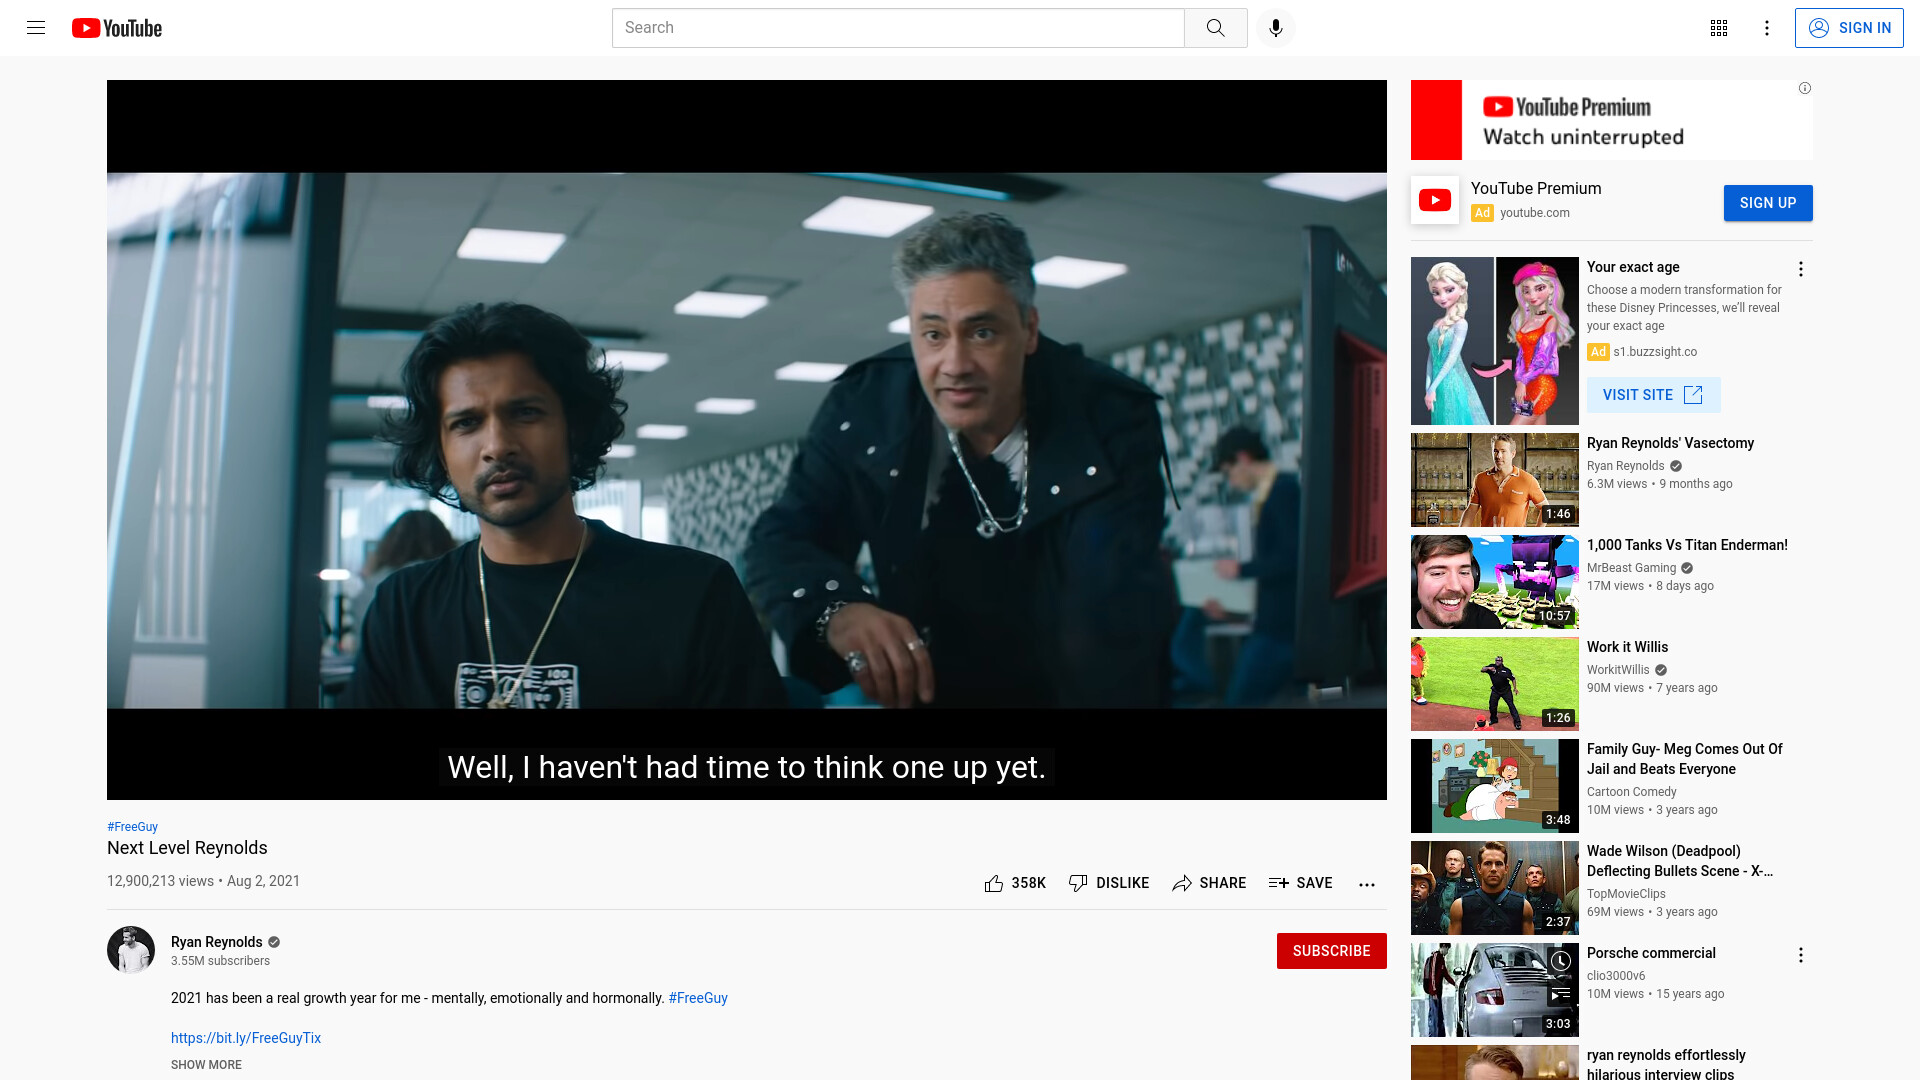This screenshot has width=1920, height=1080.
Task: Click the #FreeGuy hashtag above the title
Action: 132,827
